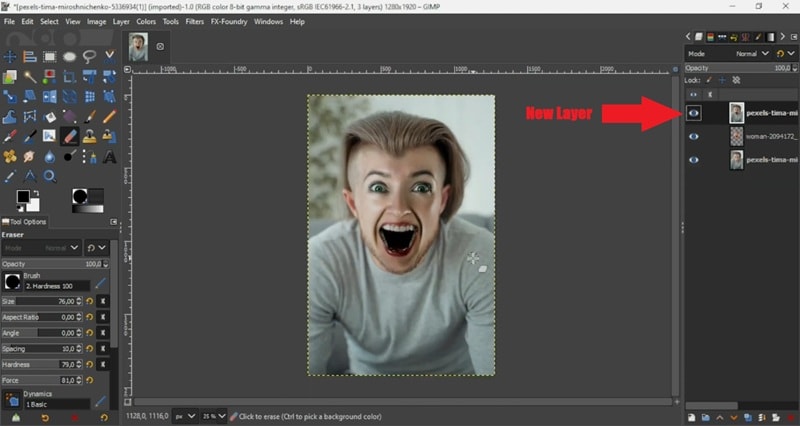
Task: Show the next dock tabs with right chevron
Action: coord(783,37)
